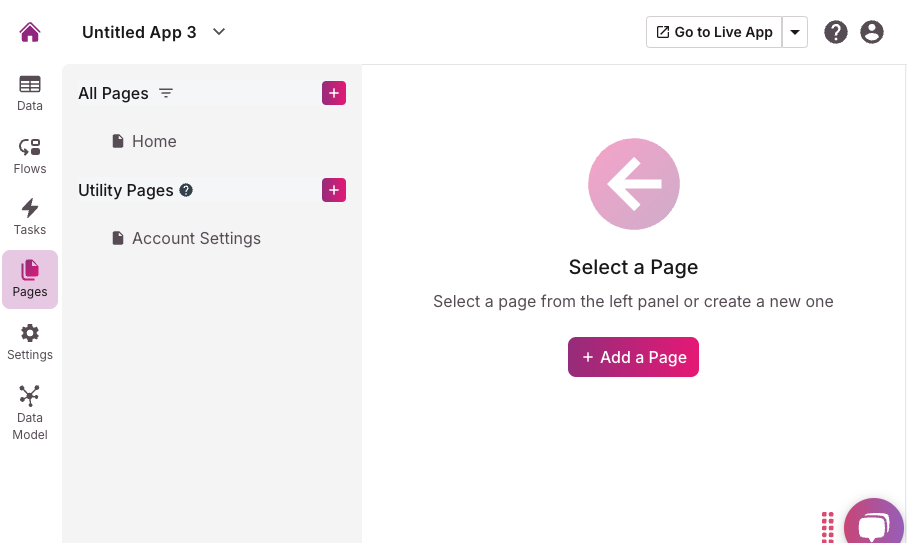Open the Tasks lightning bolt section

tap(30, 217)
